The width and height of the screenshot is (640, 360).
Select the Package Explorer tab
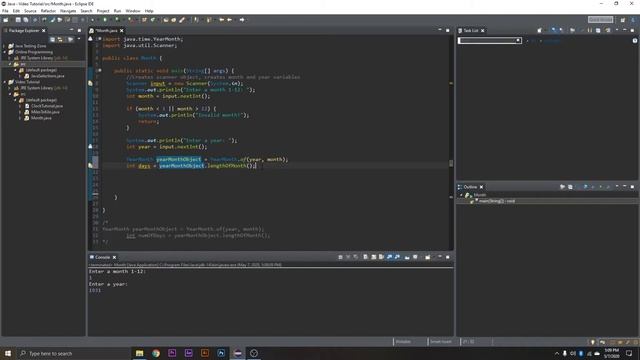[24, 31]
